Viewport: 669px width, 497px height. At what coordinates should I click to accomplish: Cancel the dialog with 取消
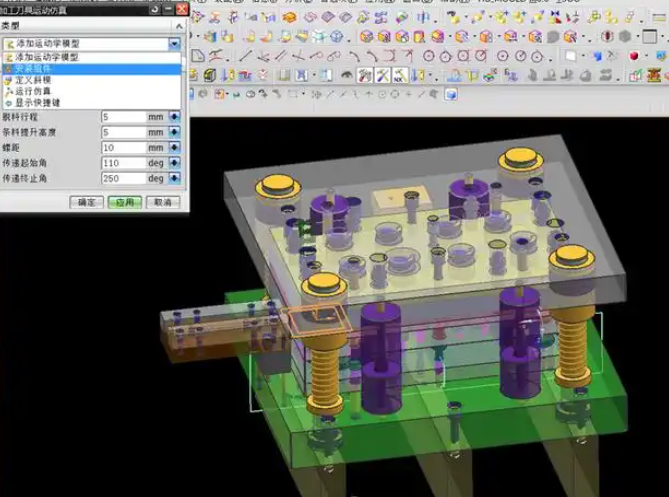pos(159,201)
